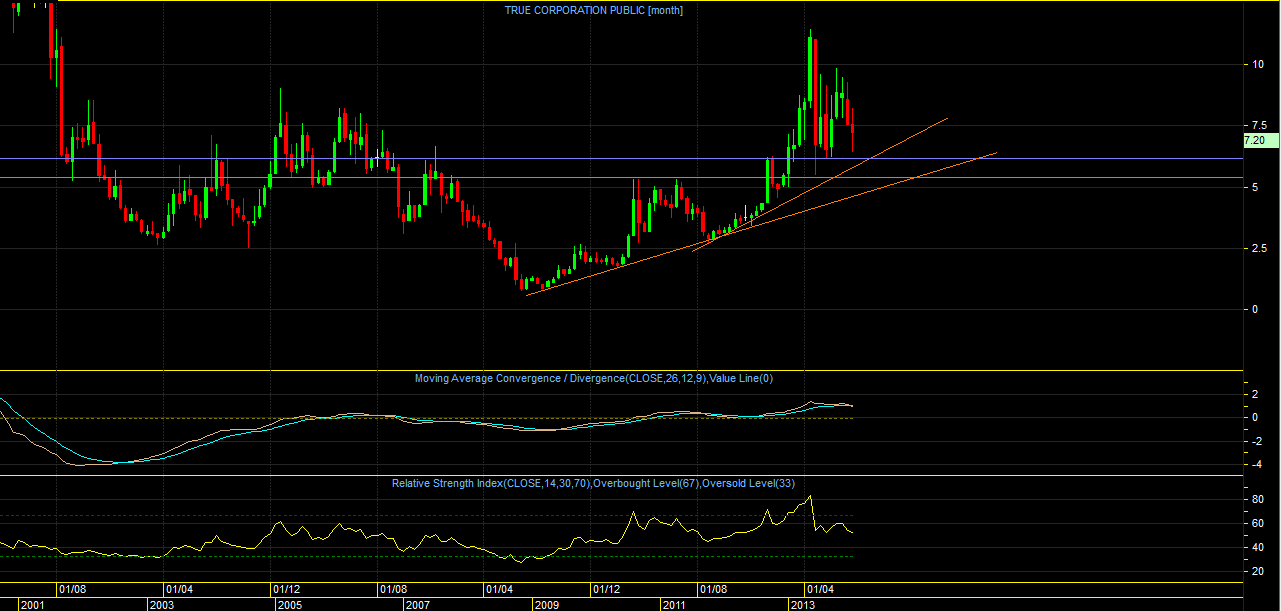Click the Moving Average Convergence / Divergence indicator title
Image resolution: width=1281 pixels, height=611 pixels.
click(594, 378)
